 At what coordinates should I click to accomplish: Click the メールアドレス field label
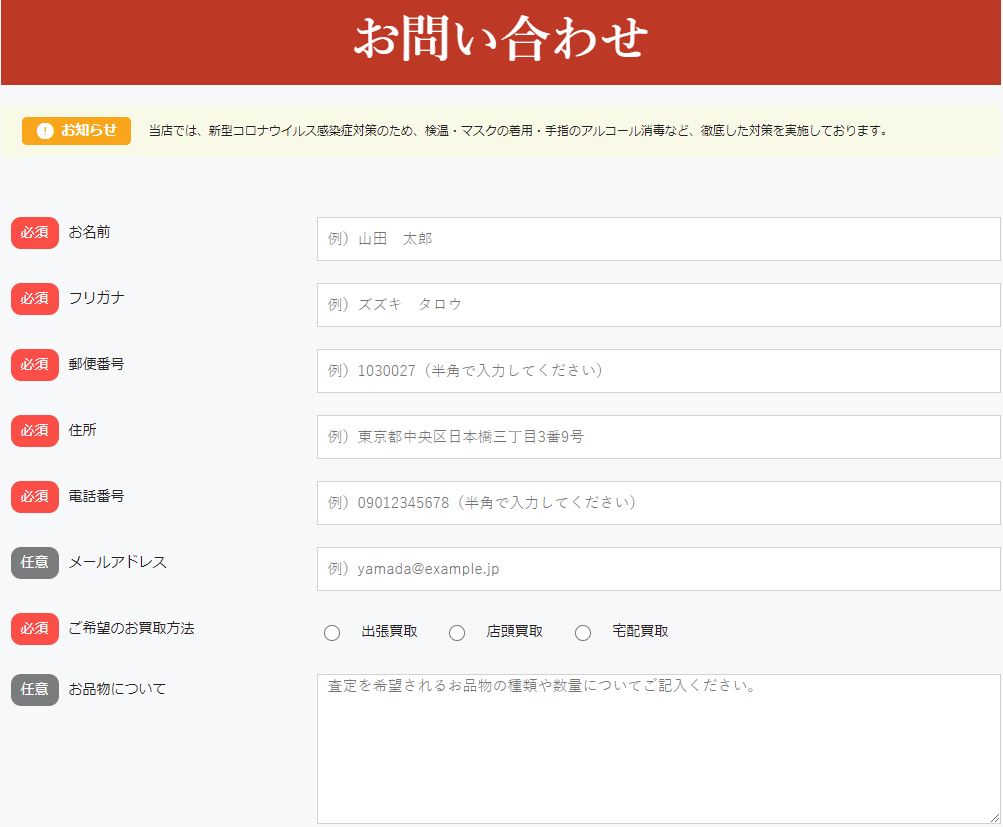[118, 562]
